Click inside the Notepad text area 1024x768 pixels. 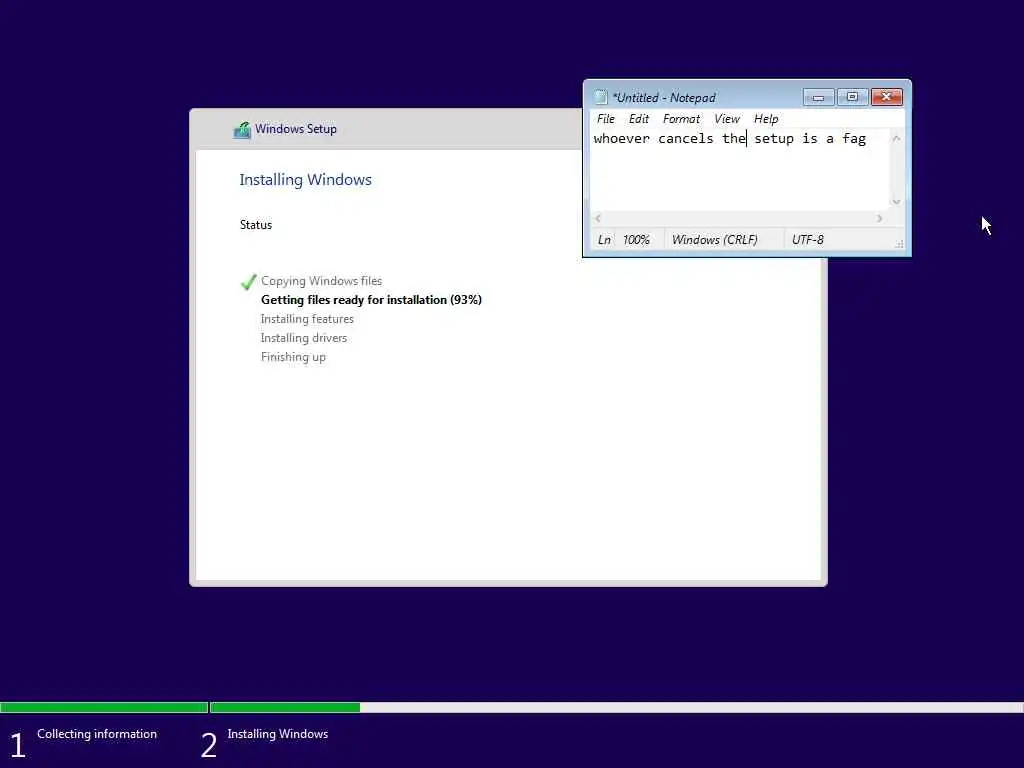click(x=740, y=170)
